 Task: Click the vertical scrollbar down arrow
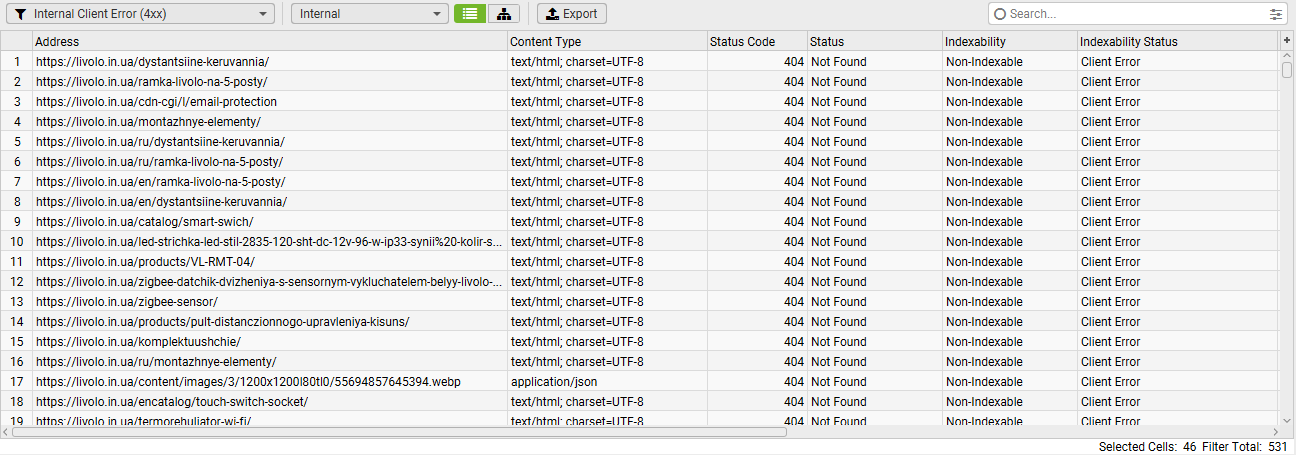pos(1287,420)
